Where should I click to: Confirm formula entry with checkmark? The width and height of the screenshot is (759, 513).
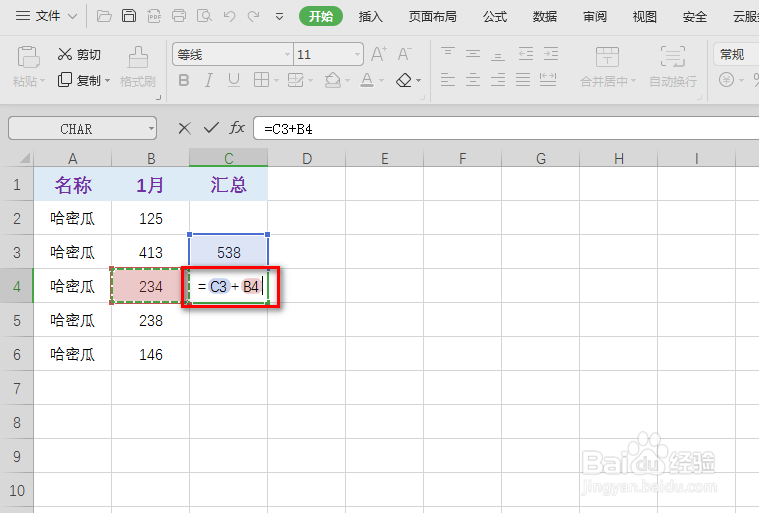pyautogui.click(x=211, y=128)
